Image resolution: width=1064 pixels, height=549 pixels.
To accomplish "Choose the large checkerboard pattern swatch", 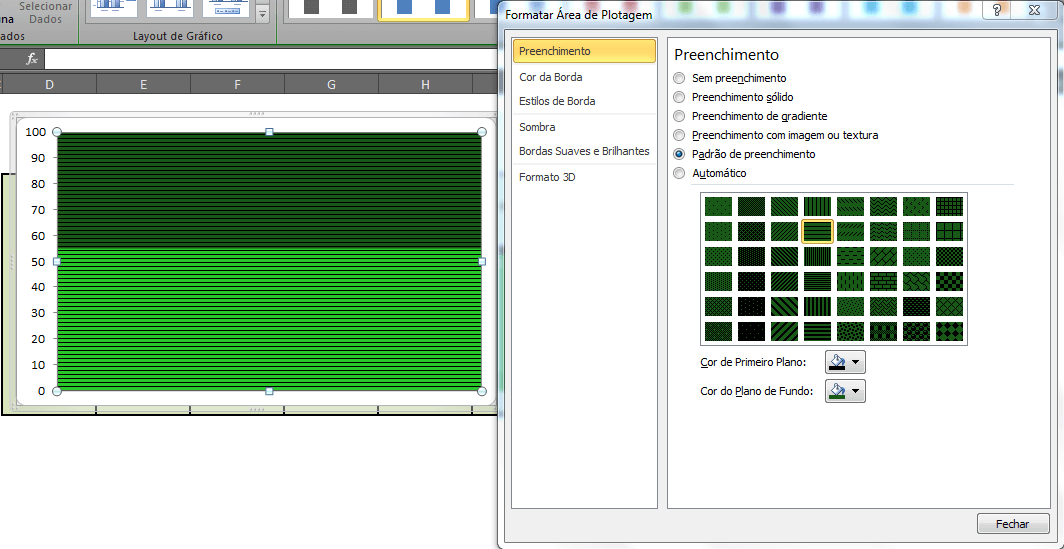I will [x=950, y=281].
